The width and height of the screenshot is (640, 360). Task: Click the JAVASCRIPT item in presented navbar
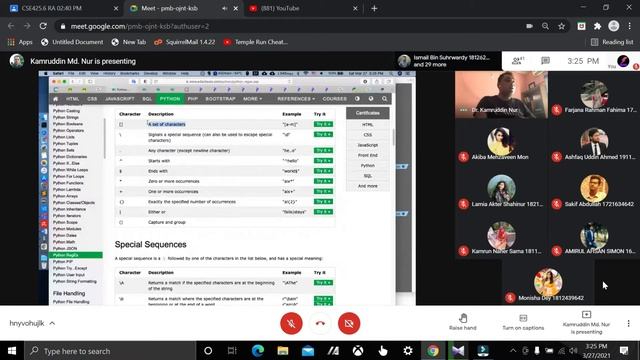coord(120,99)
